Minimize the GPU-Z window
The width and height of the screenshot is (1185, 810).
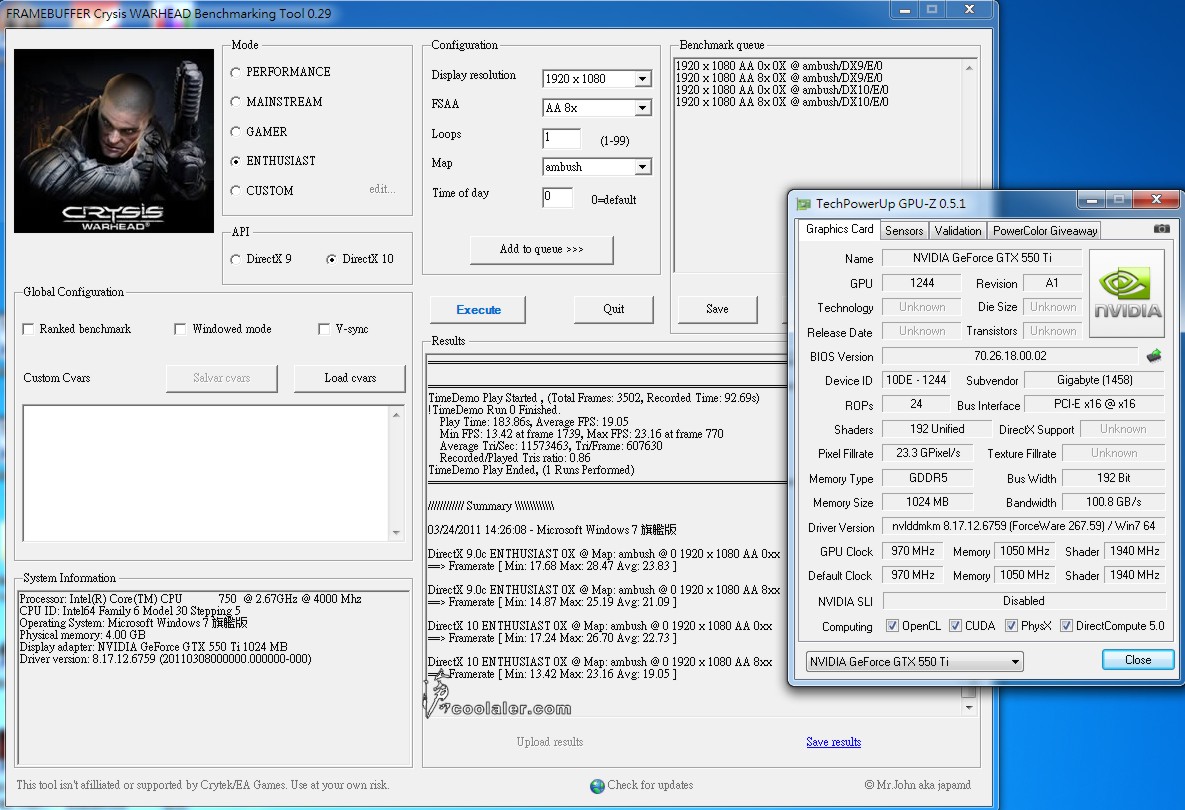click(x=1091, y=200)
